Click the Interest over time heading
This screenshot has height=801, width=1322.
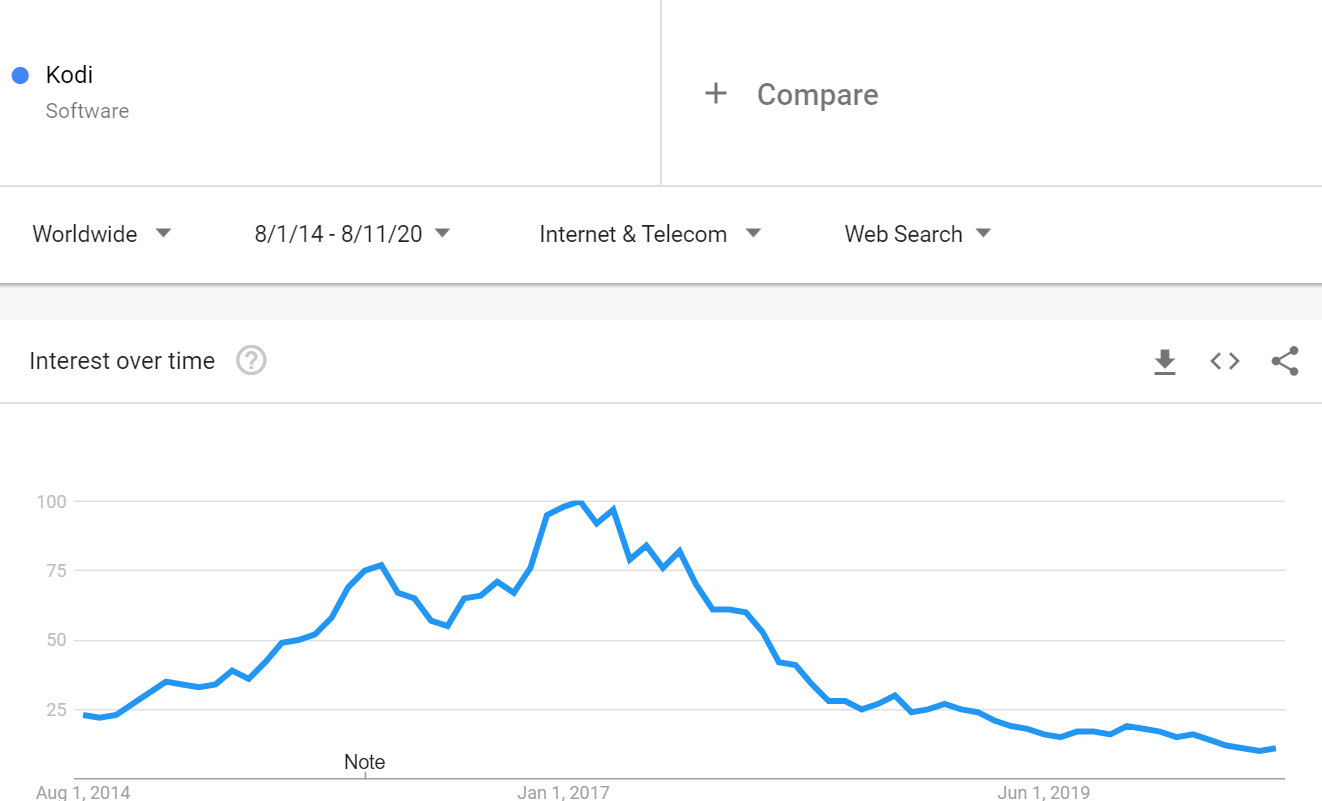[x=122, y=361]
